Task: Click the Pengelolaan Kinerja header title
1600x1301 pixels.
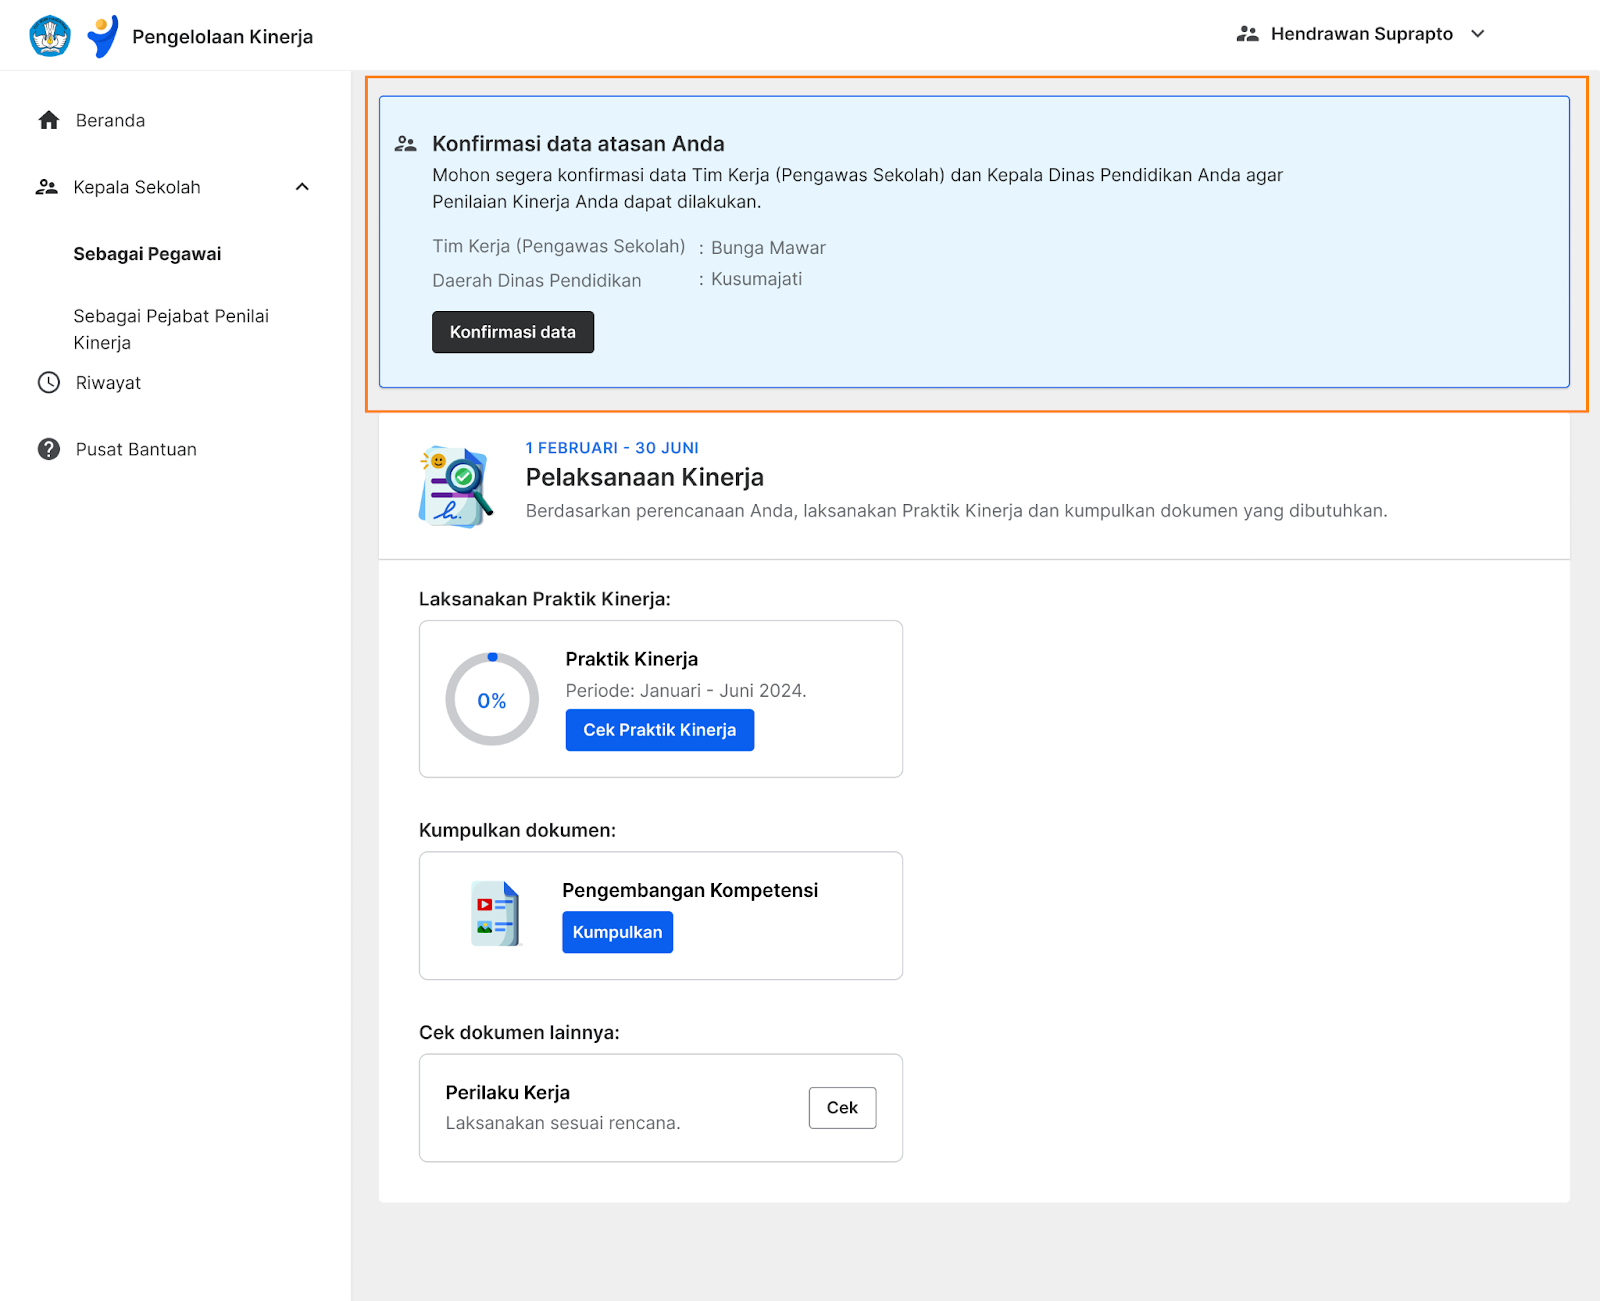Action: tap(222, 37)
